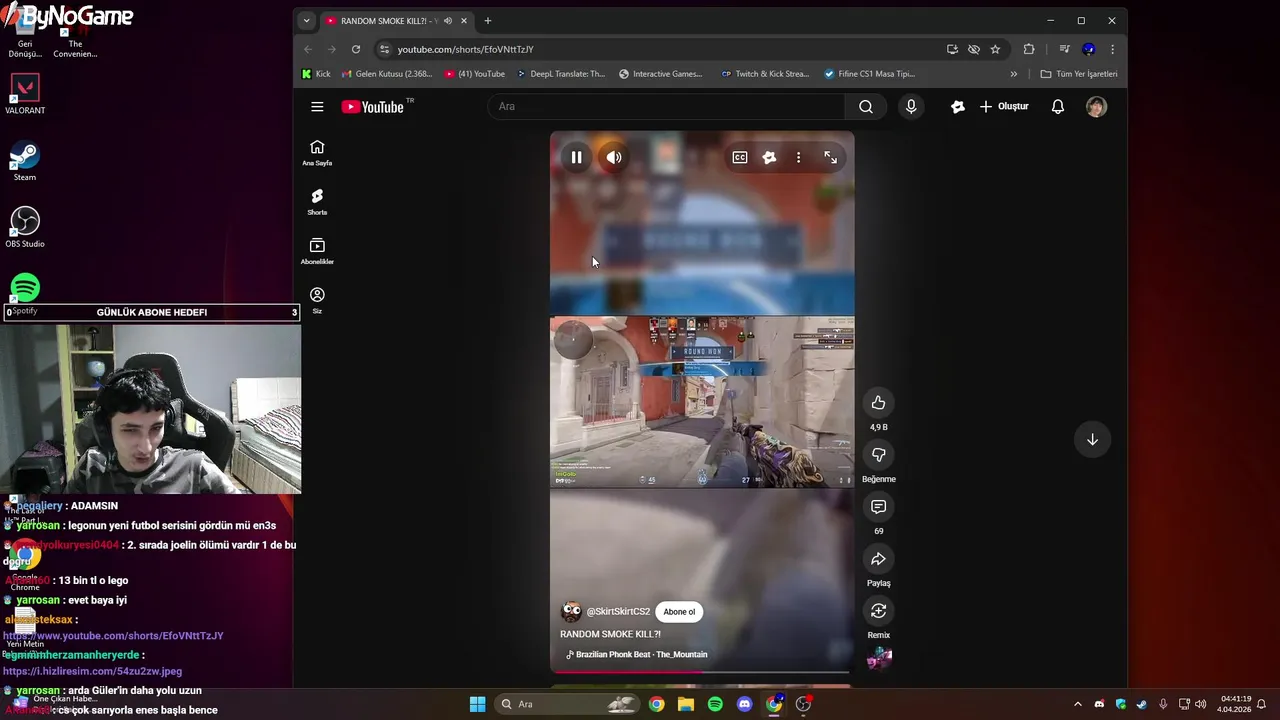Image resolution: width=1280 pixels, height=720 pixels.
Task: Click the crossed-eye icon in address bar
Action: pyautogui.click(x=974, y=49)
